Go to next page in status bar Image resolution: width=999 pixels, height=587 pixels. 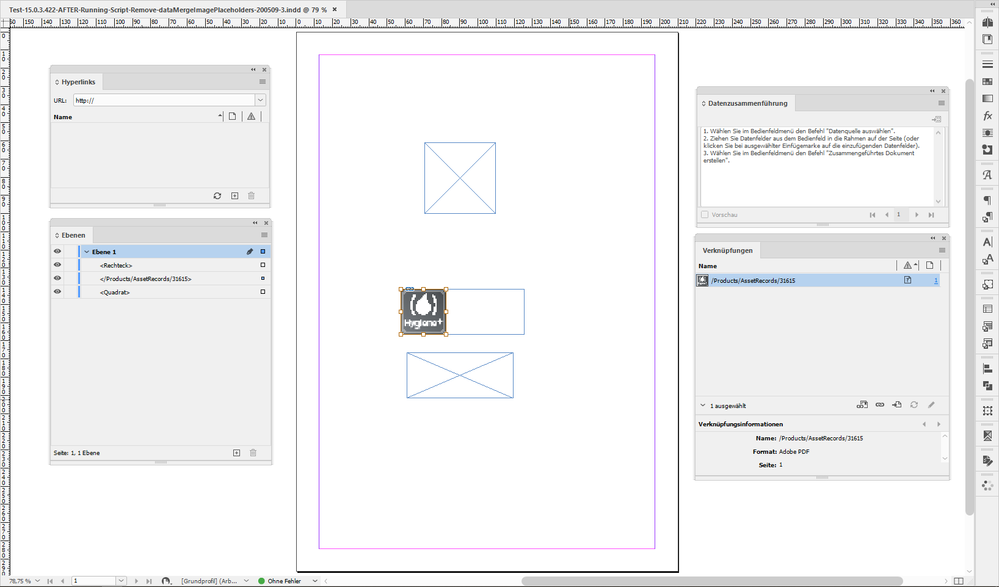136,581
